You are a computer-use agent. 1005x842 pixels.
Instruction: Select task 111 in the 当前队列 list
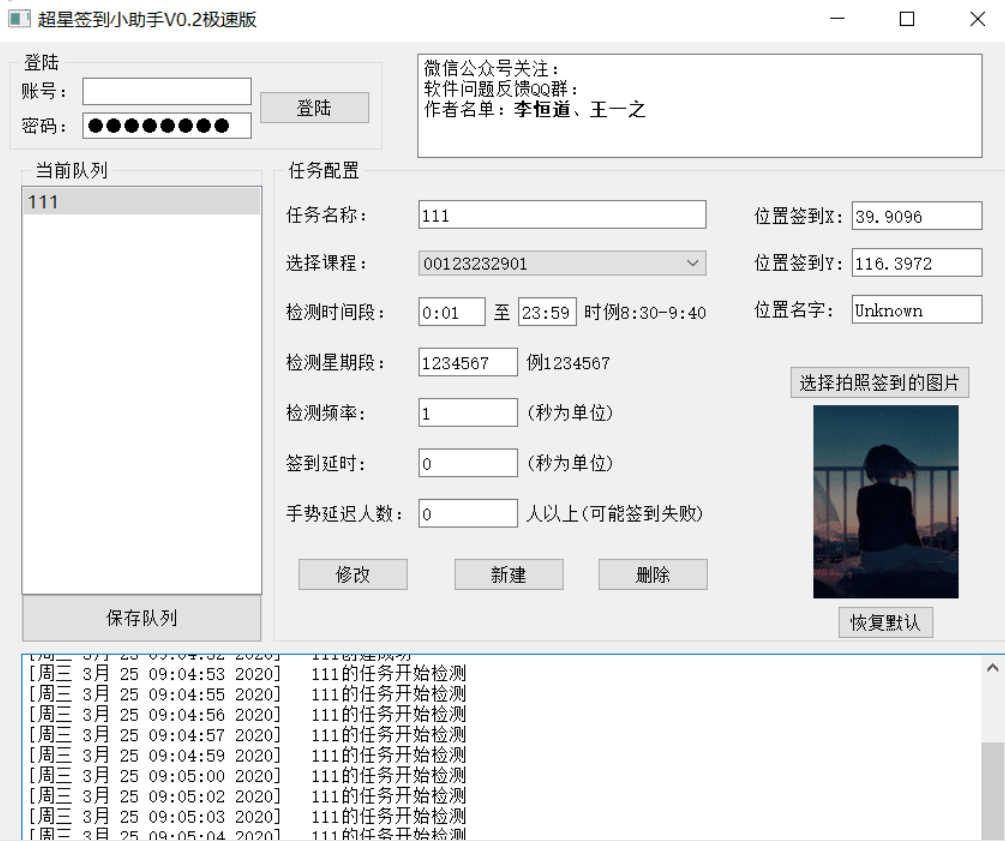(x=142, y=202)
